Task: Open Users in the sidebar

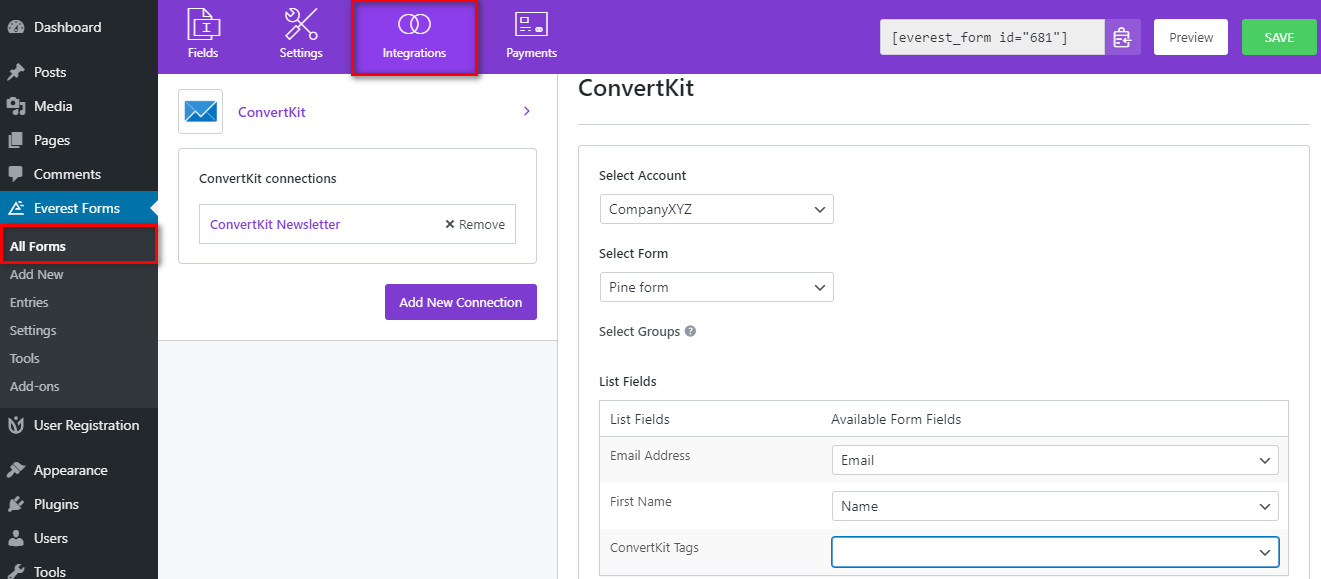Action: [51, 538]
